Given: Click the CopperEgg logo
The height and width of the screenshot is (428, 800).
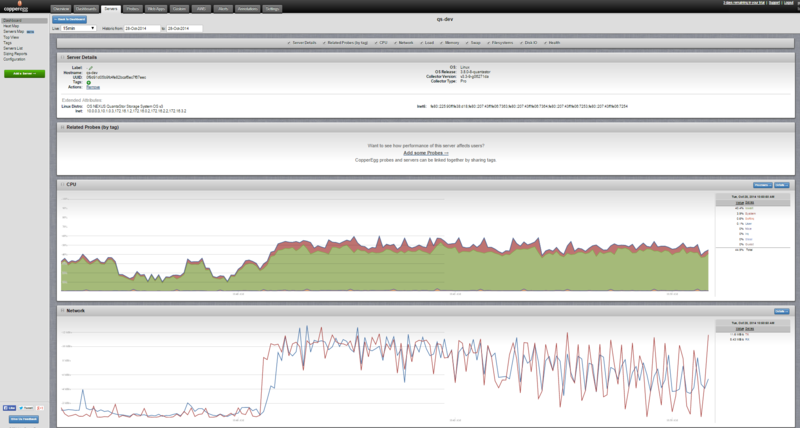Looking at the screenshot, I should point(16,7).
